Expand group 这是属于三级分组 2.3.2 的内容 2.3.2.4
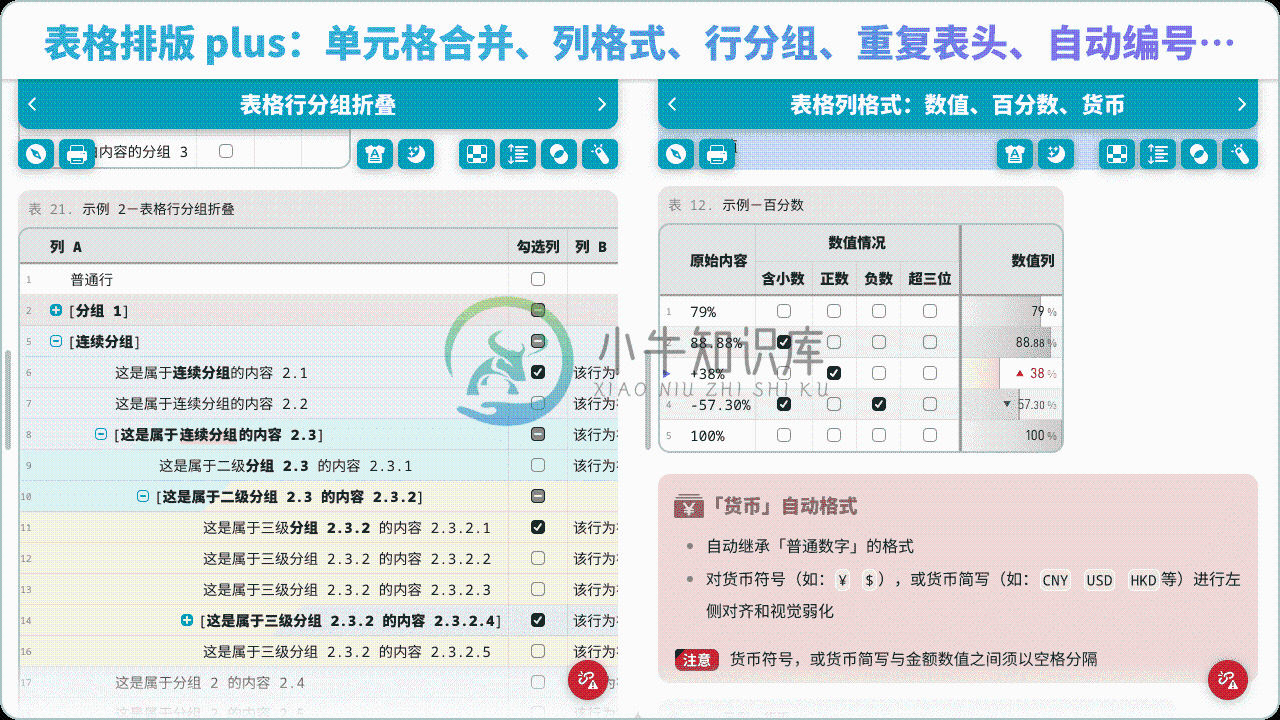 [187, 620]
